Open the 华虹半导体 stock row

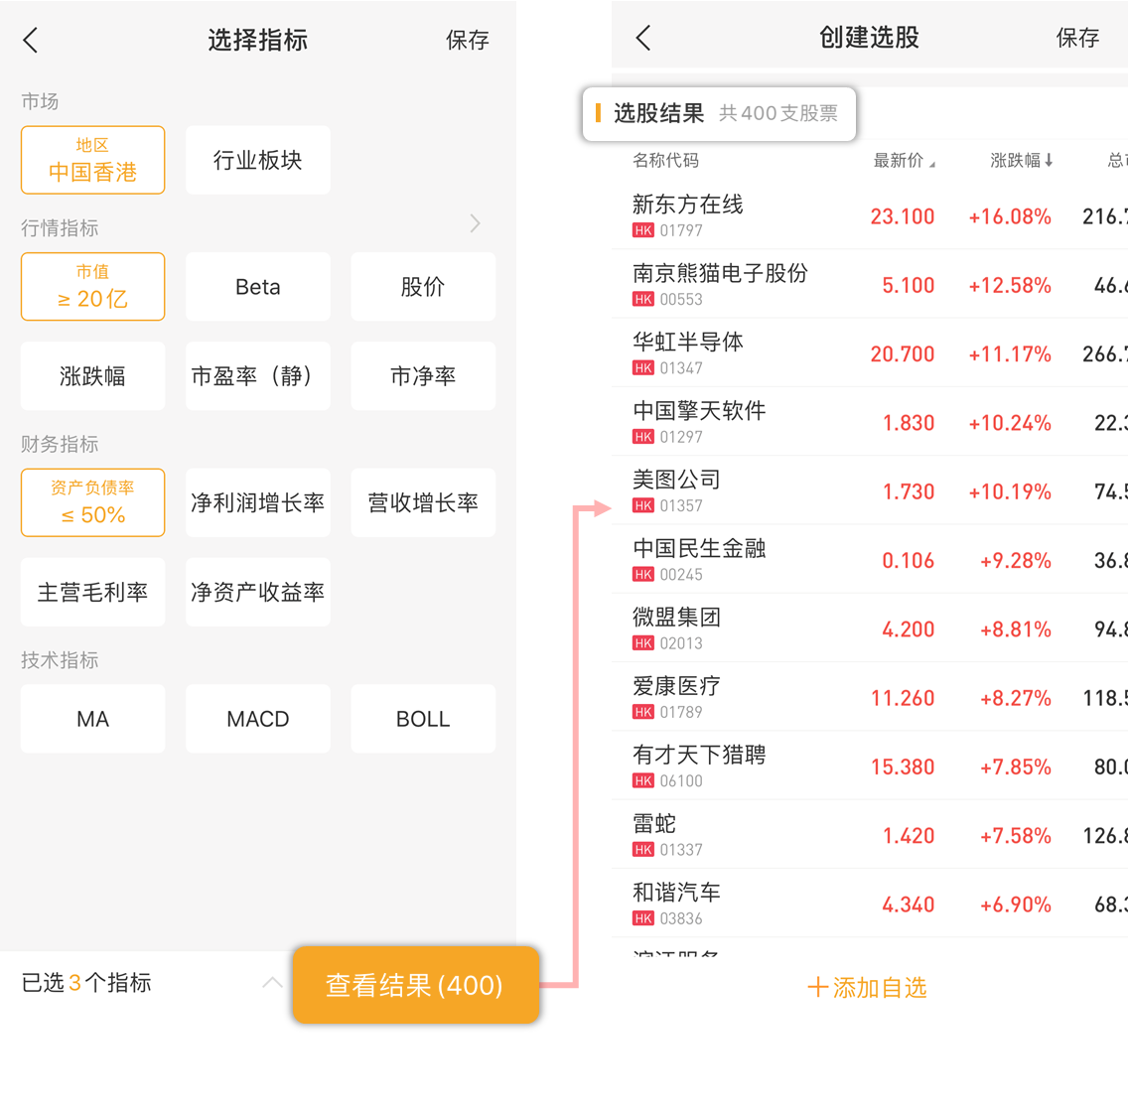[x=800, y=353]
